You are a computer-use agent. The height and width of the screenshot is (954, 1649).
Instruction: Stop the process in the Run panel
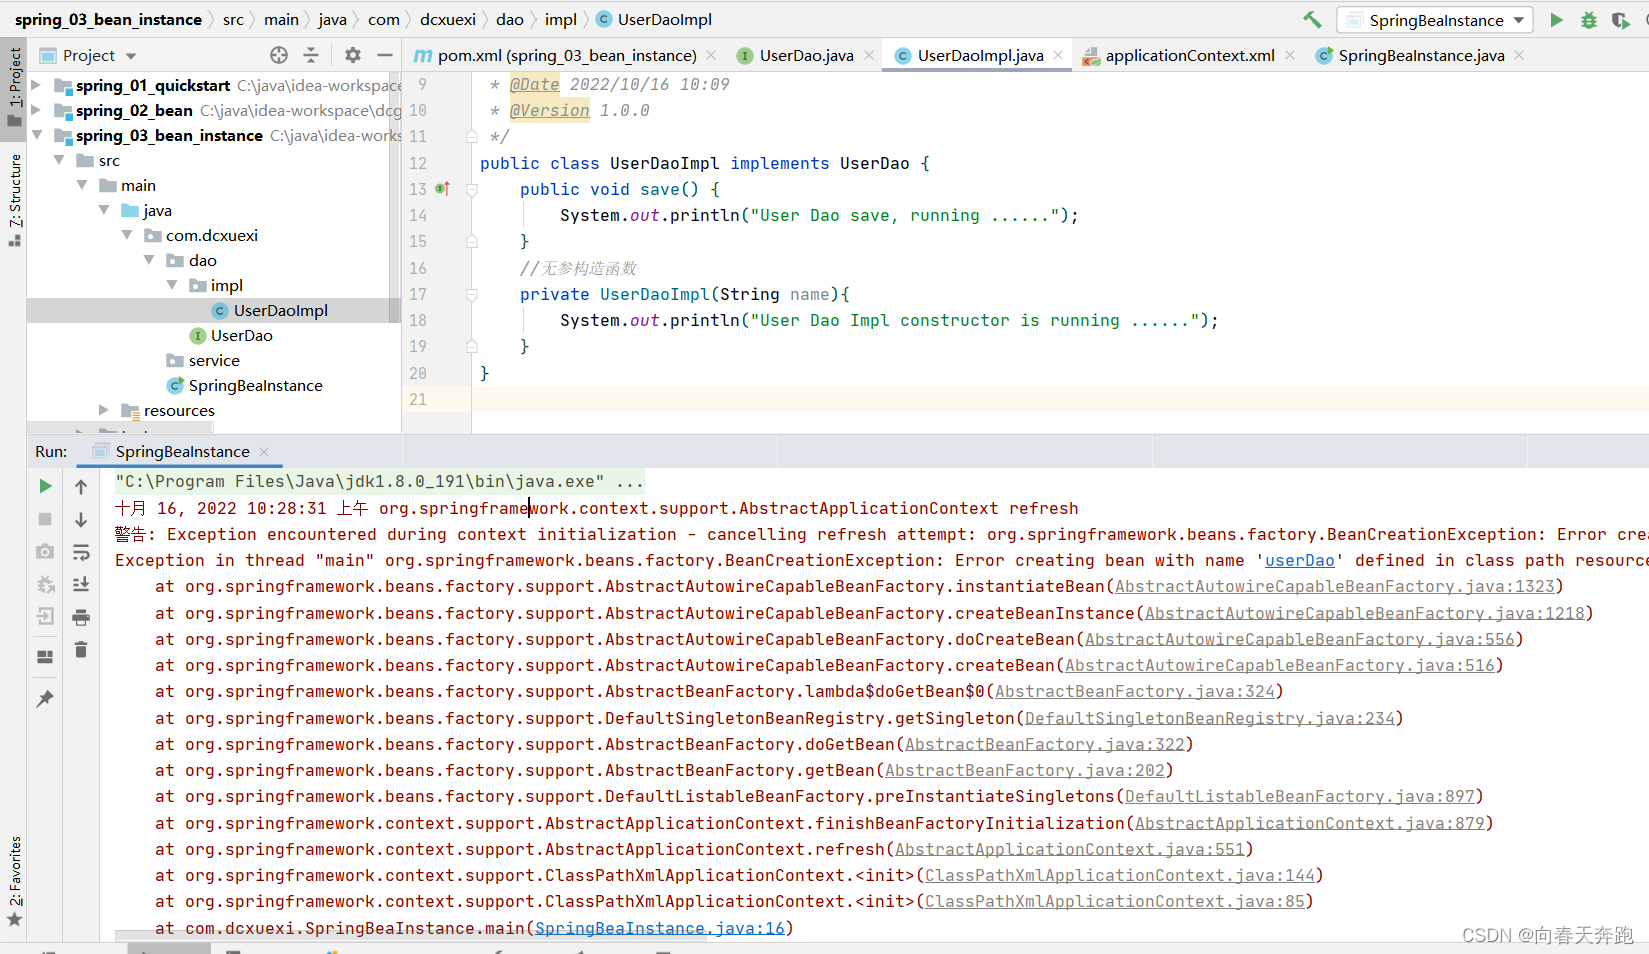pos(45,519)
